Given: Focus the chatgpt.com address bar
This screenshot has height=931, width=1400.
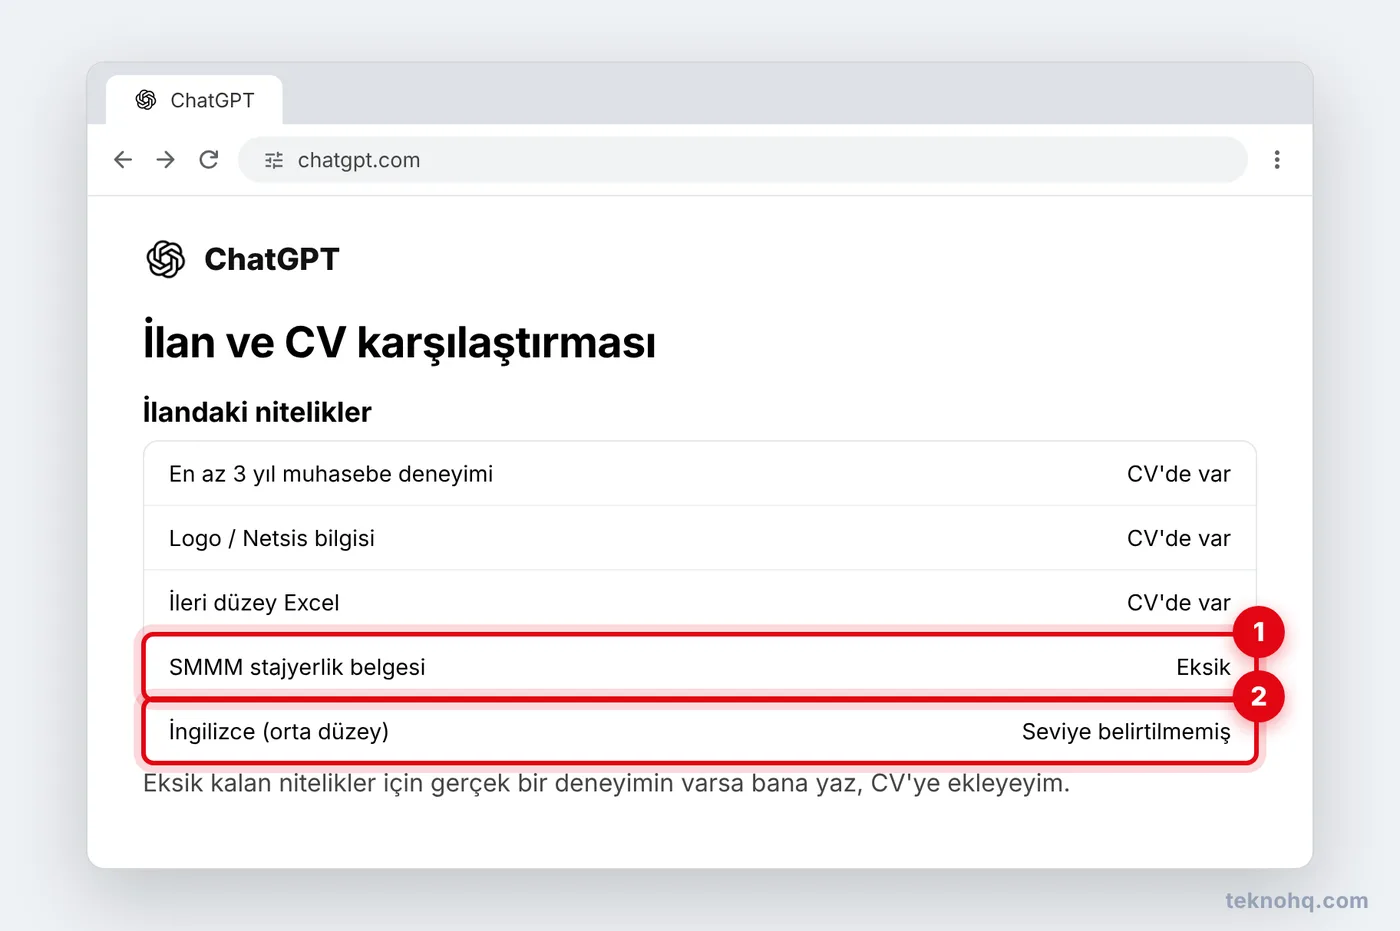Looking at the screenshot, I should tap(743, 160).
